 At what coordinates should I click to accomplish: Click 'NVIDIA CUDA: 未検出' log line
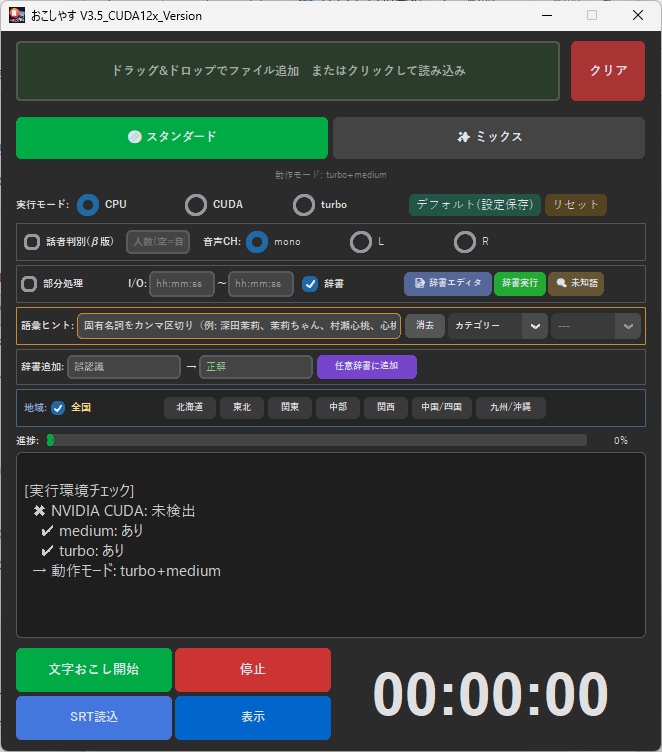115,511
